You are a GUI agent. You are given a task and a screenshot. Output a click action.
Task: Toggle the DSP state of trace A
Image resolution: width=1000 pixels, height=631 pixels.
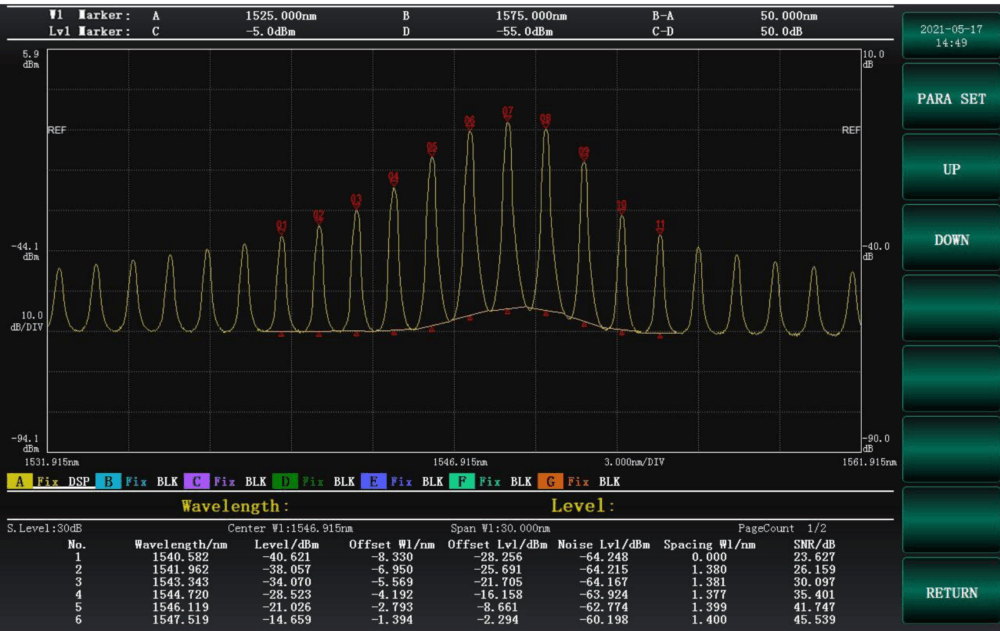[79, 481]
